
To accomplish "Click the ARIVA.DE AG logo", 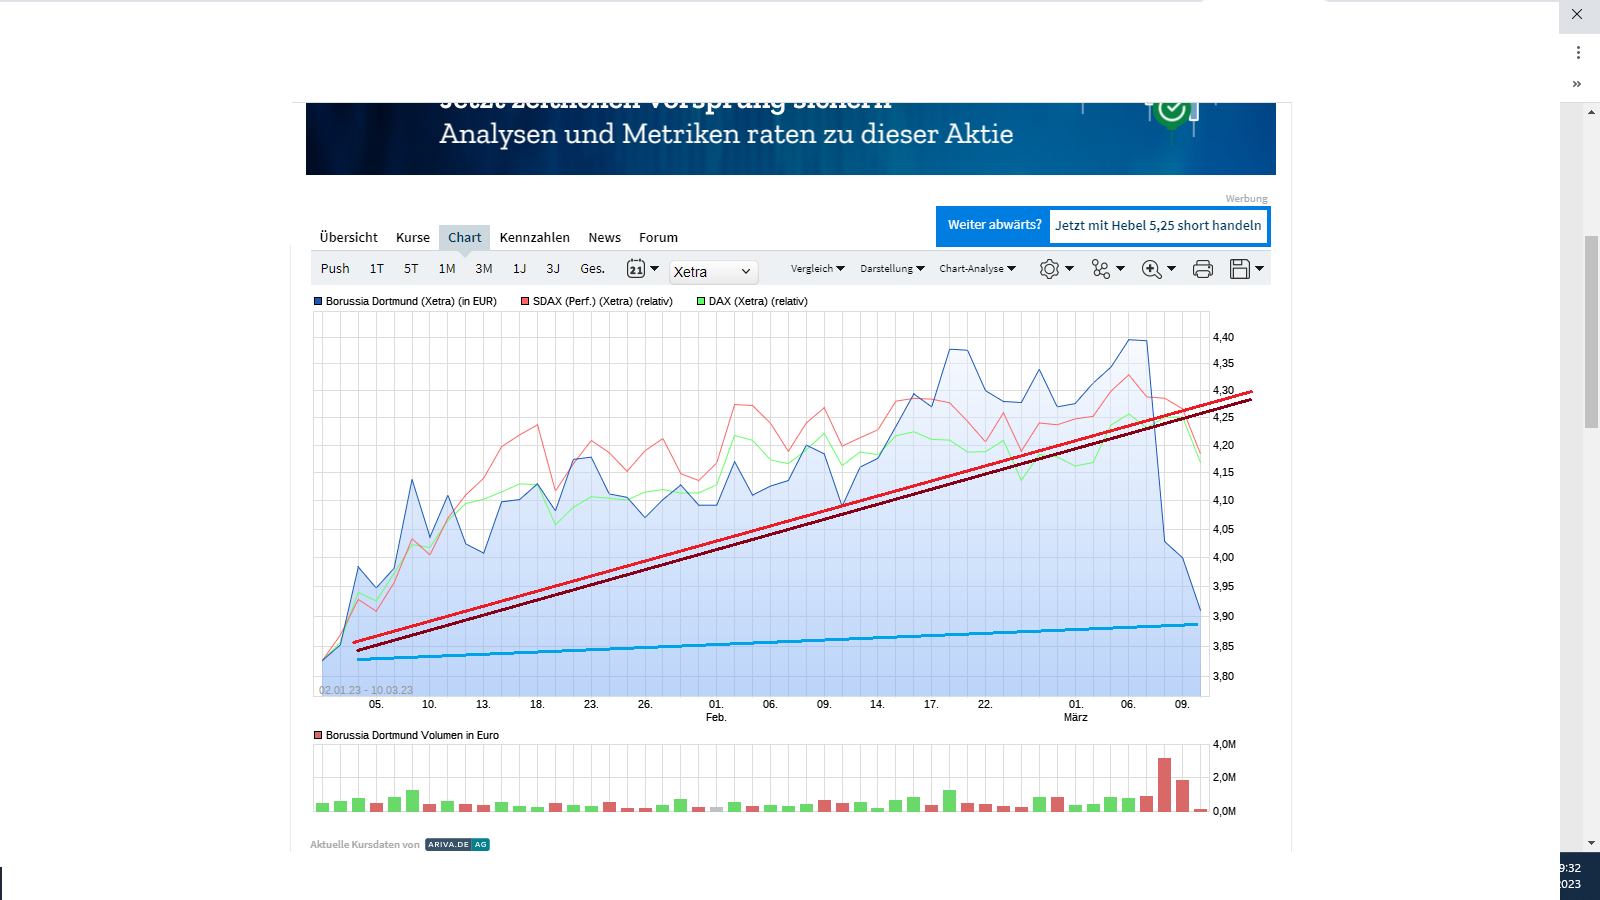I will coord(457,845).
